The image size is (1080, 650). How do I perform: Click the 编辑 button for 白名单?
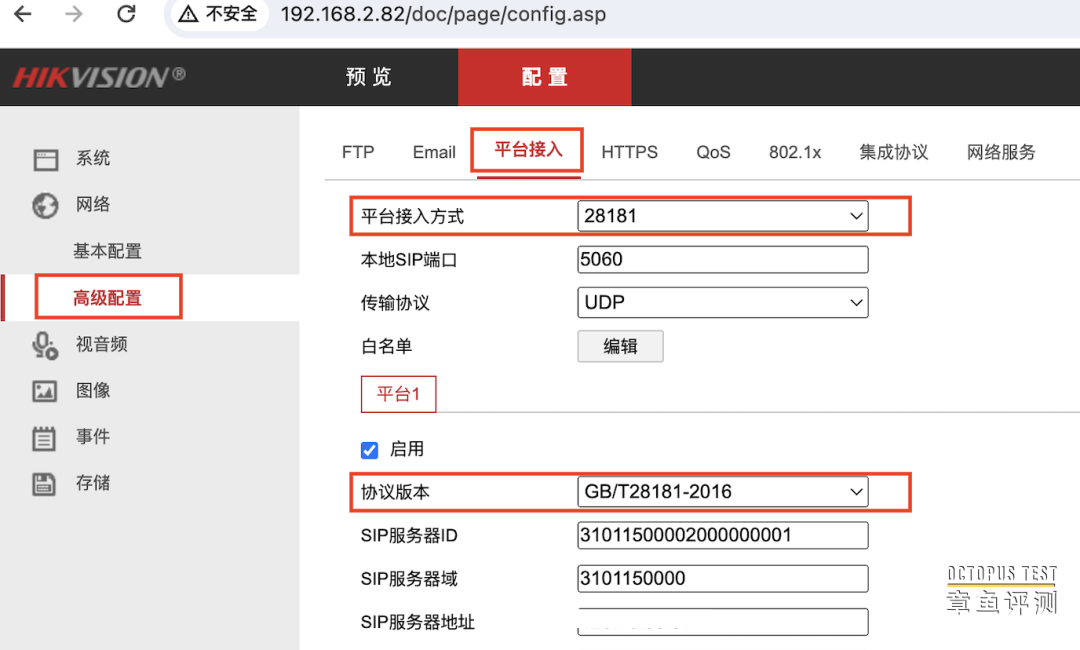[x=620, y=346]
